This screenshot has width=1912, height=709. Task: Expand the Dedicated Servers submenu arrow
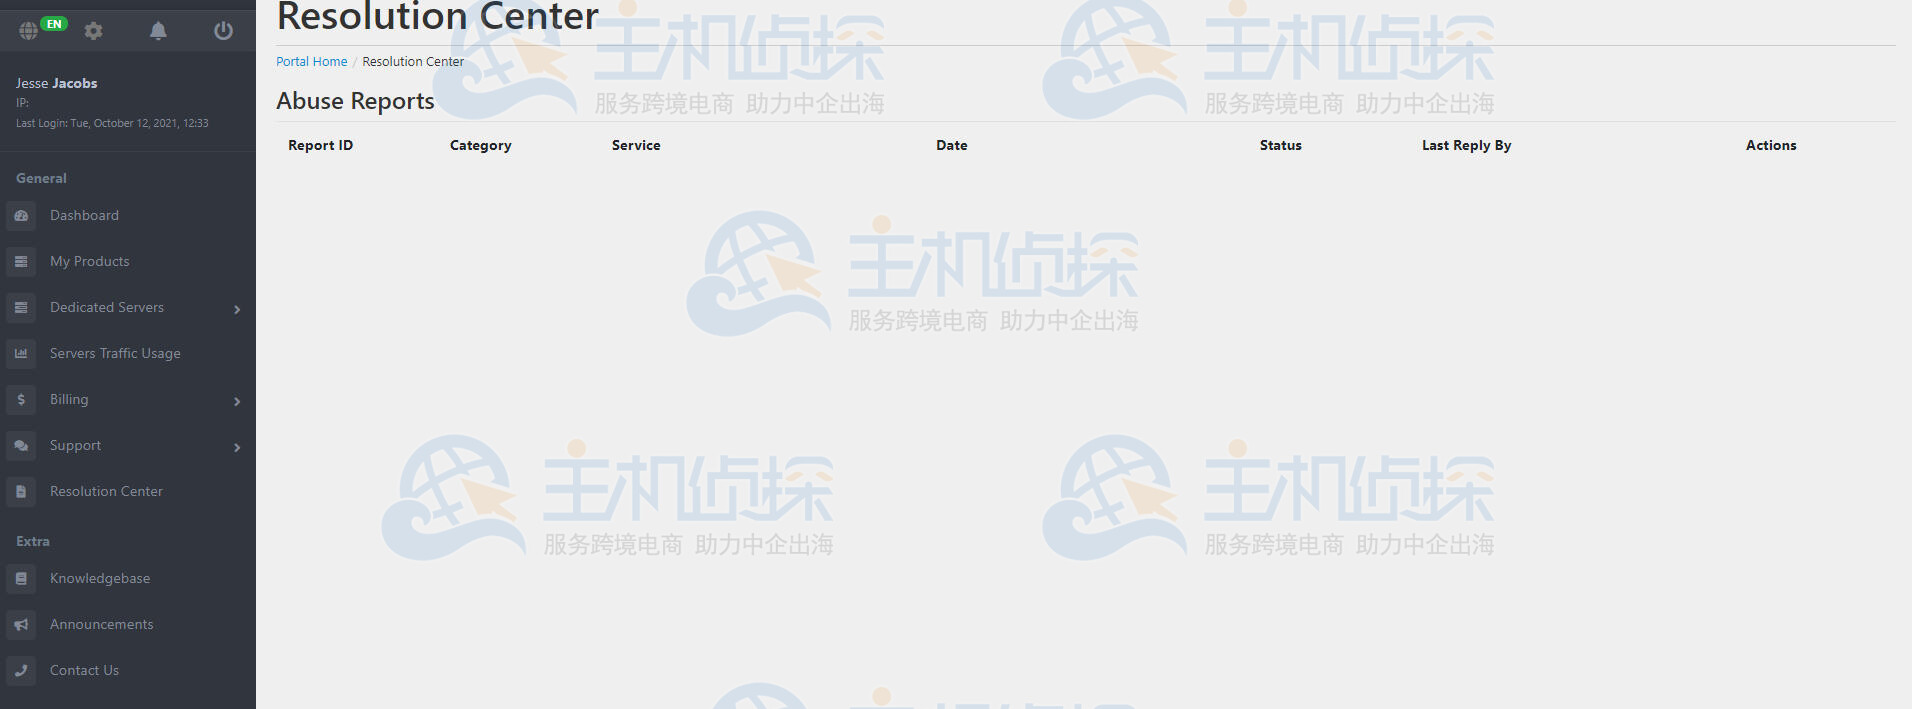click(237, 309)
